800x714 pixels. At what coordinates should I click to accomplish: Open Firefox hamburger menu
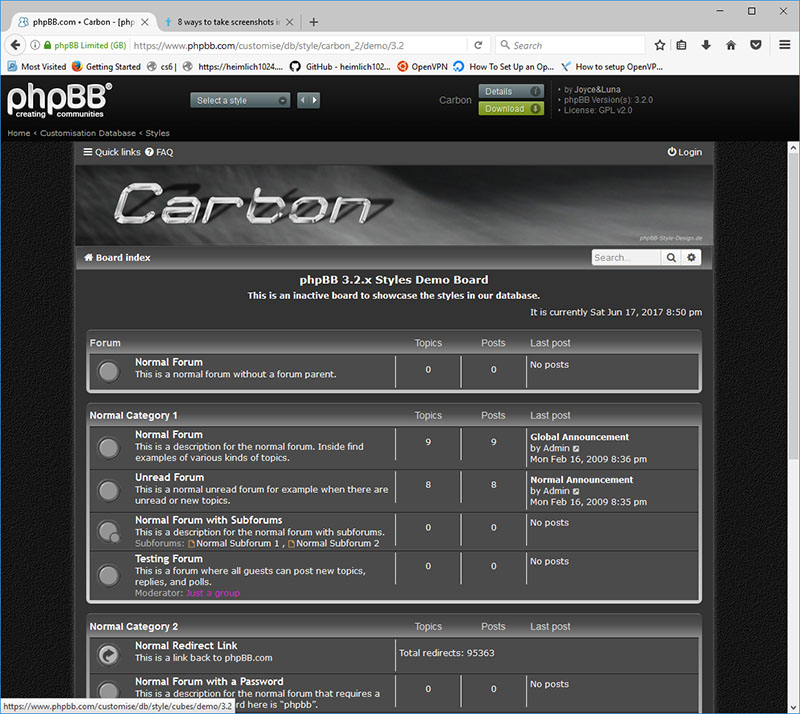pyautogui.click(x=785, y=45)
